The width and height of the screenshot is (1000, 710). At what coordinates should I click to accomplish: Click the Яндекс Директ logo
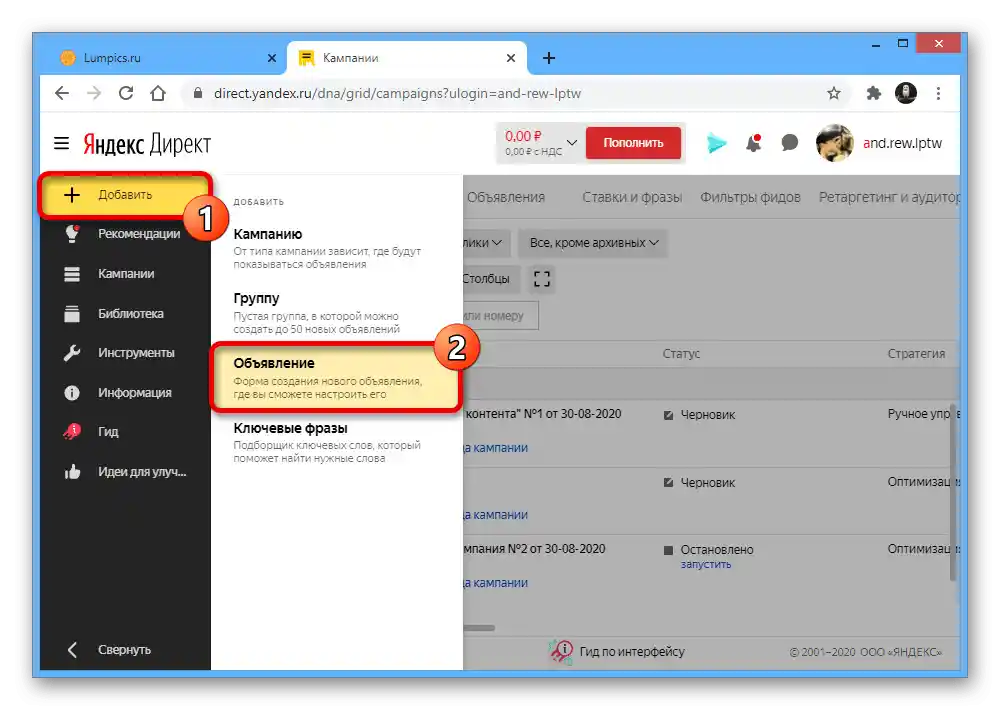pos(147,144)
